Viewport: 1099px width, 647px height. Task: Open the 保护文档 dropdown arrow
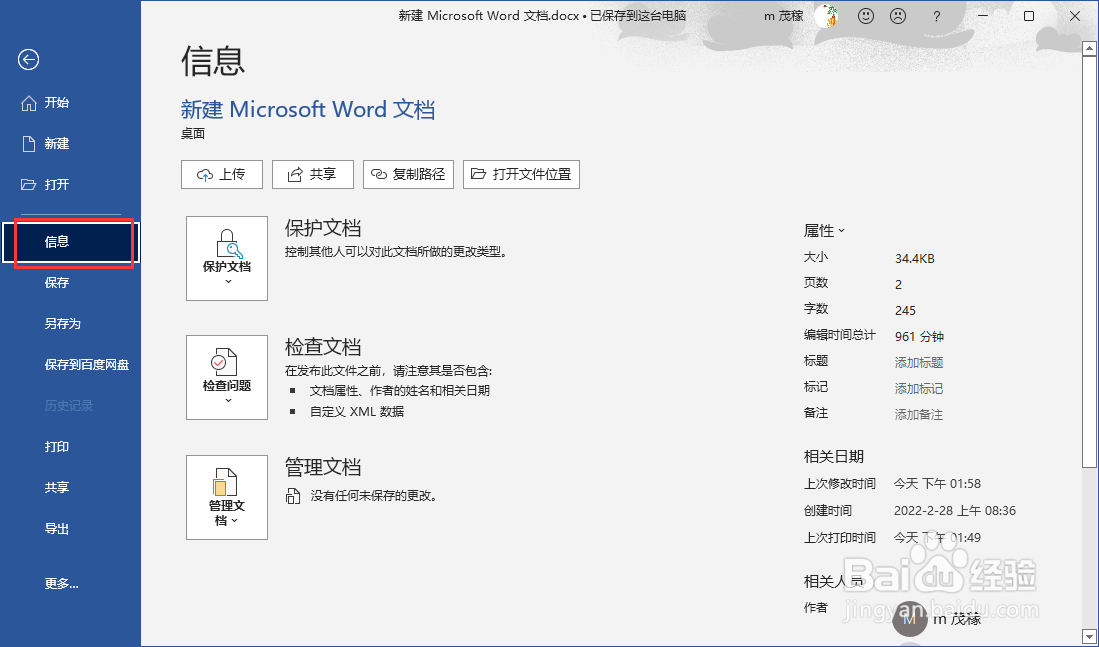(227, 283)
